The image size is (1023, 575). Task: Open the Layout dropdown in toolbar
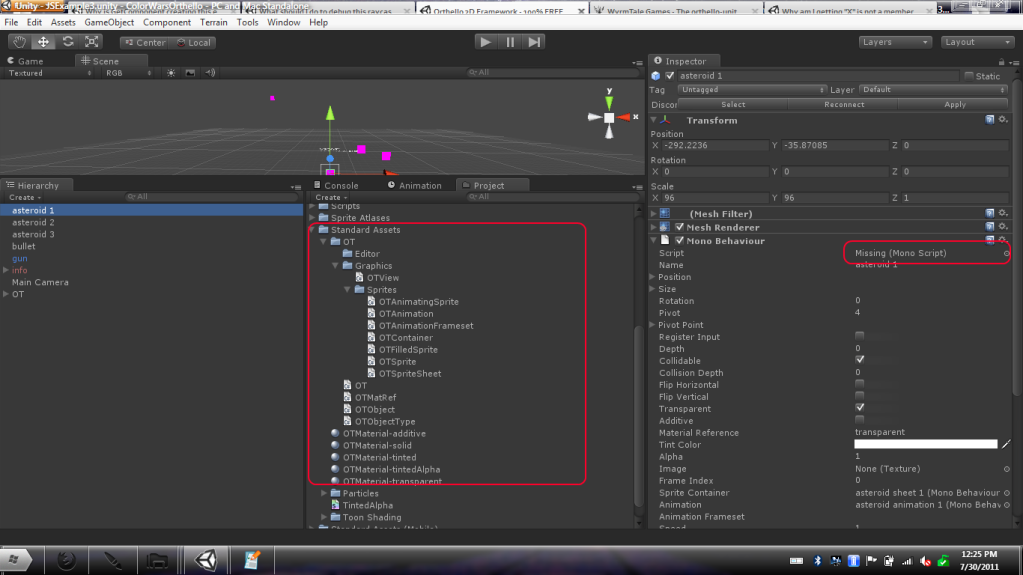click(x=977, y=42)
